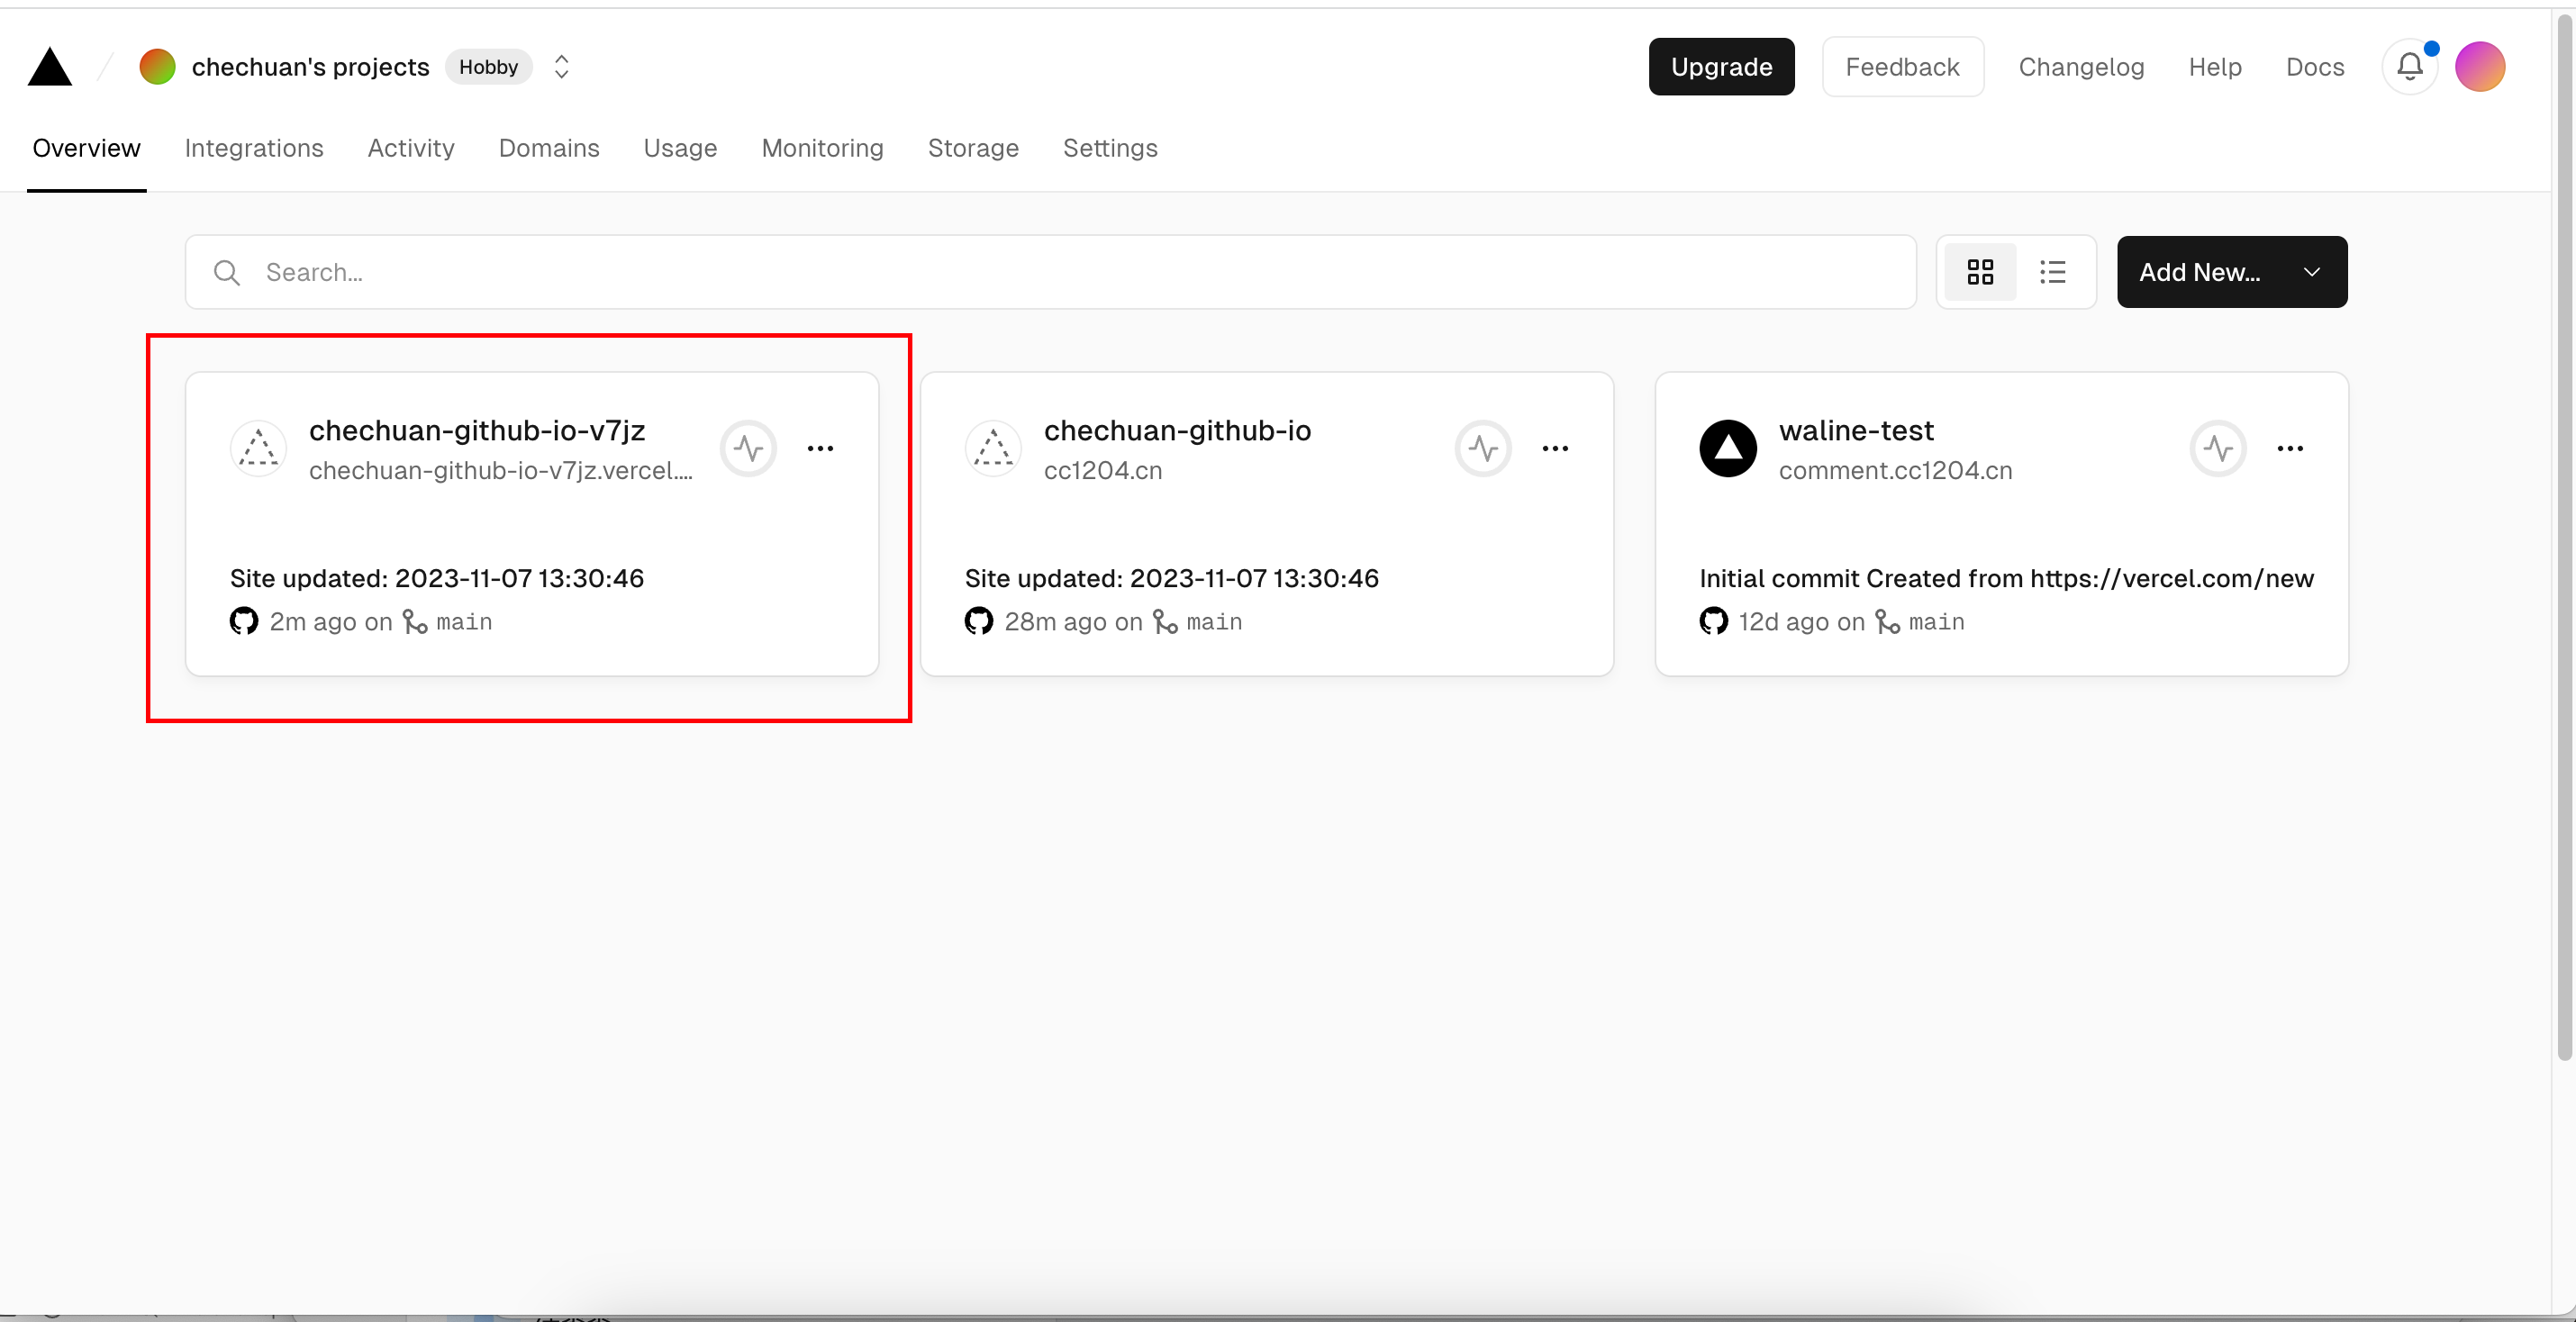
Task: Click chechuan-github-io project placeholder icon
Action: coord(993,448)
